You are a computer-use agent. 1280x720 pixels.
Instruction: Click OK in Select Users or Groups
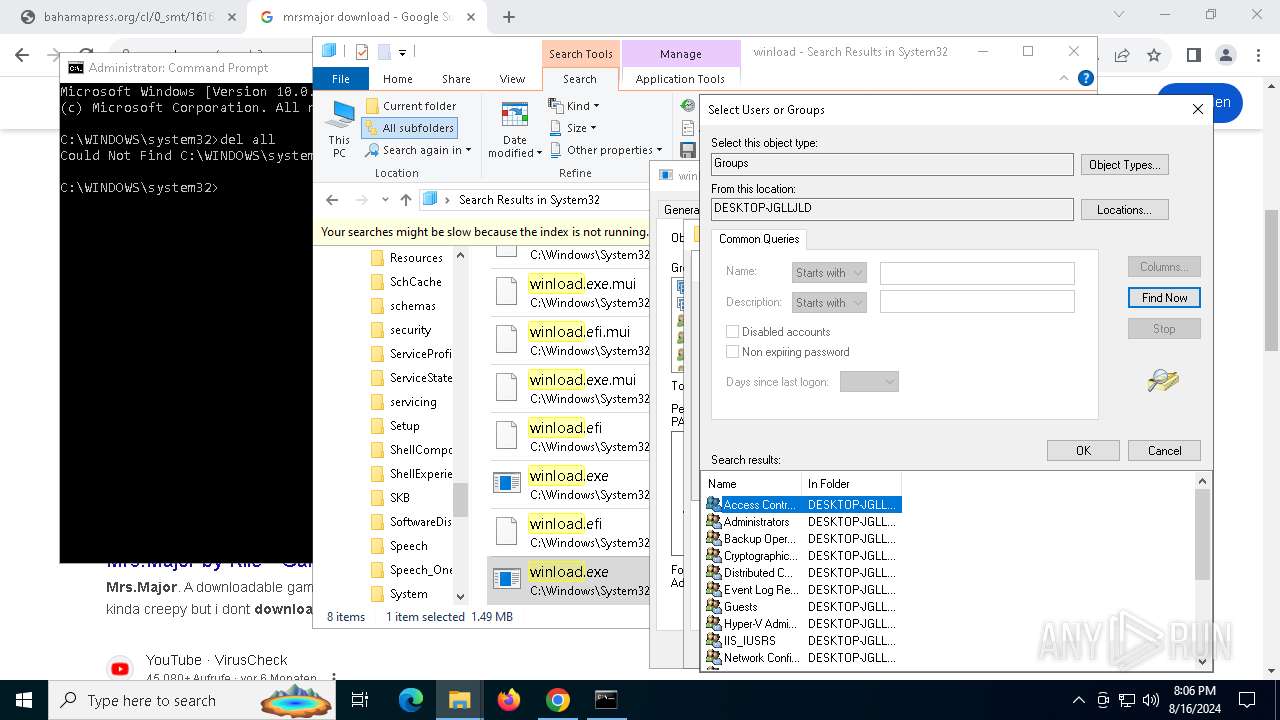point(1083,451)
